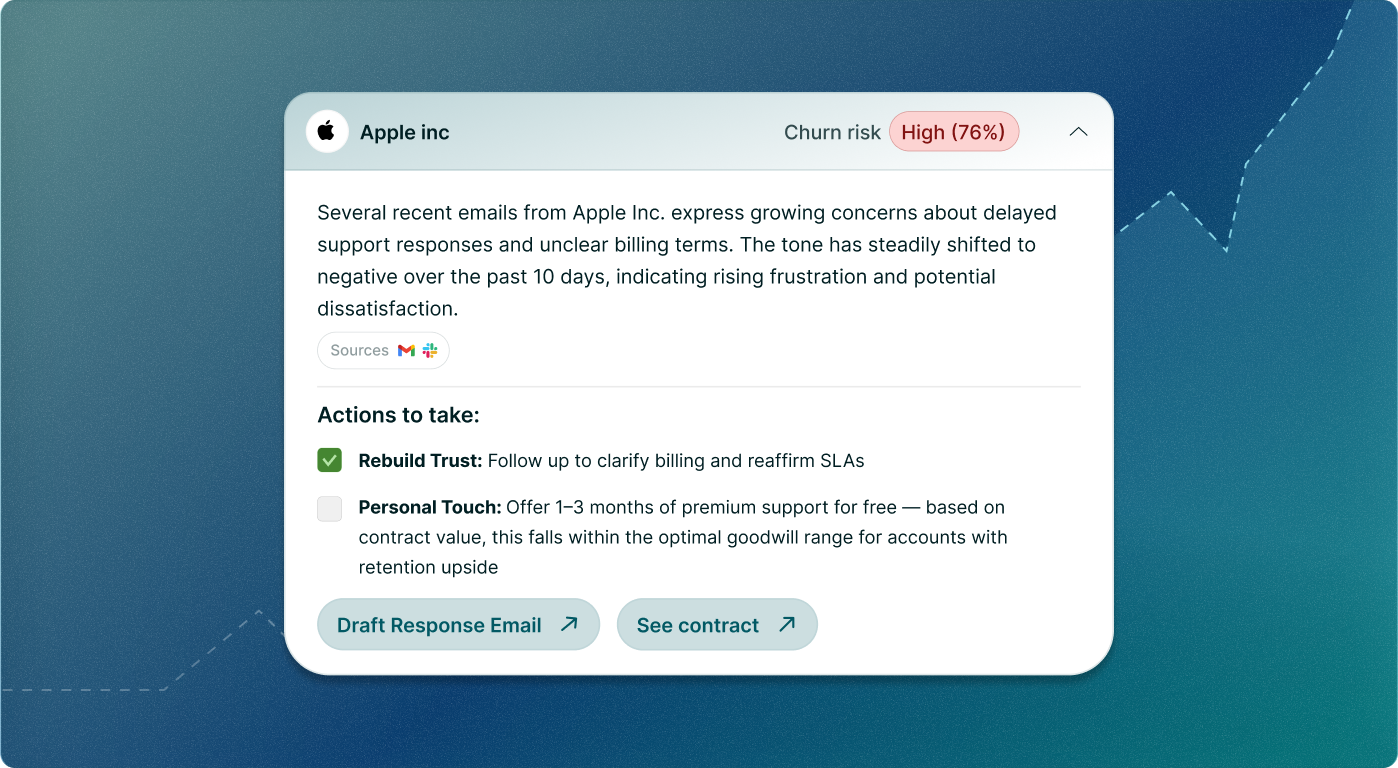Click the High (76%) churn risk badge
This screenshot has height=768, width=1398.
click(x=954, y=132)
